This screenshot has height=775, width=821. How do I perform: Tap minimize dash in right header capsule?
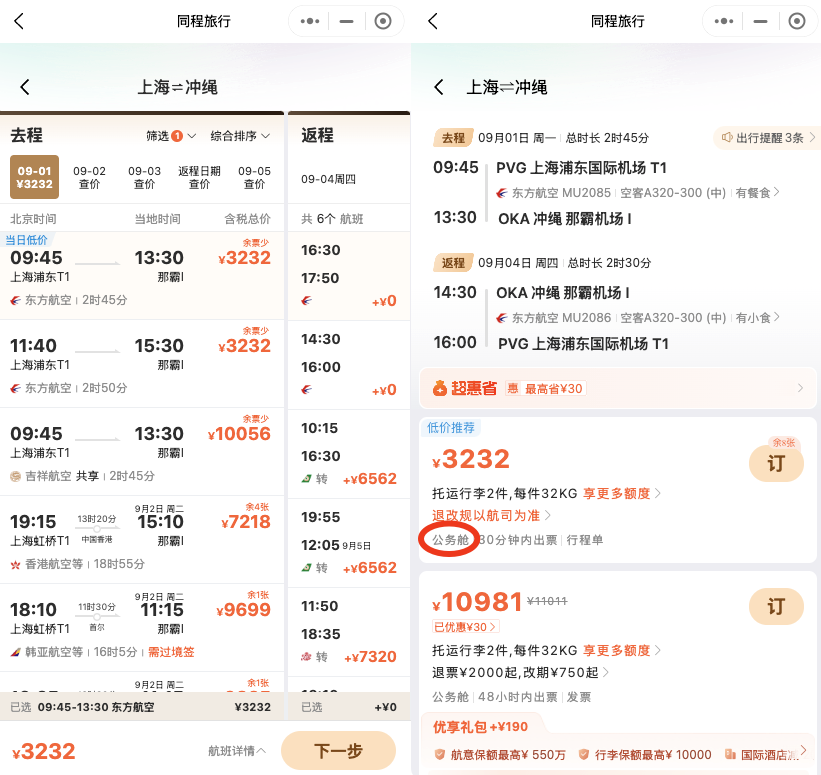(760, 21)
